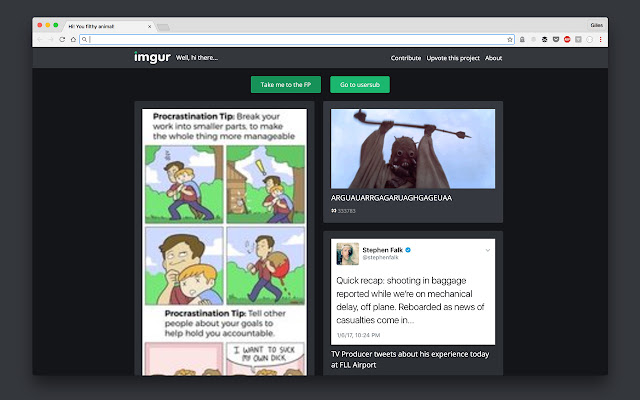
Task: Click 'Upvote this project' in the header
Action: [x=453, y=58]
